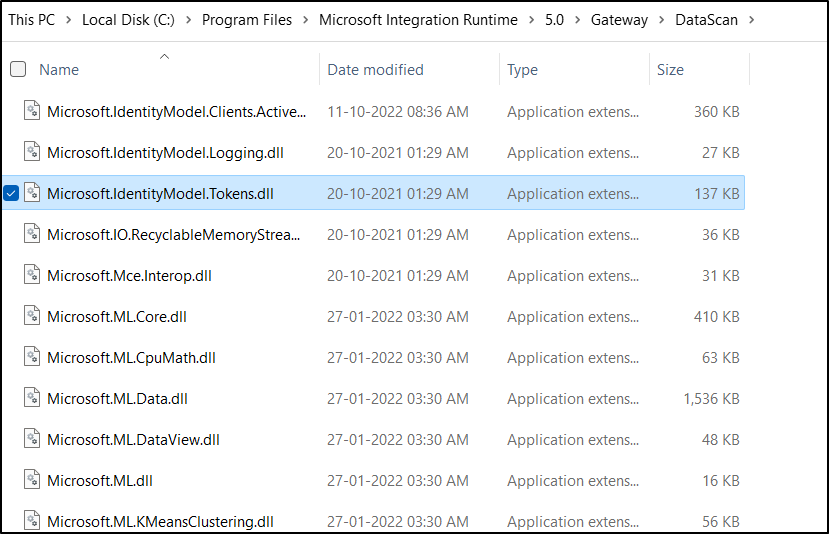Select file Microsoft.IdentityModel.Clients.Active...
Image resolution: width=829 pixels, height=534 pixels.
(177, 112)
